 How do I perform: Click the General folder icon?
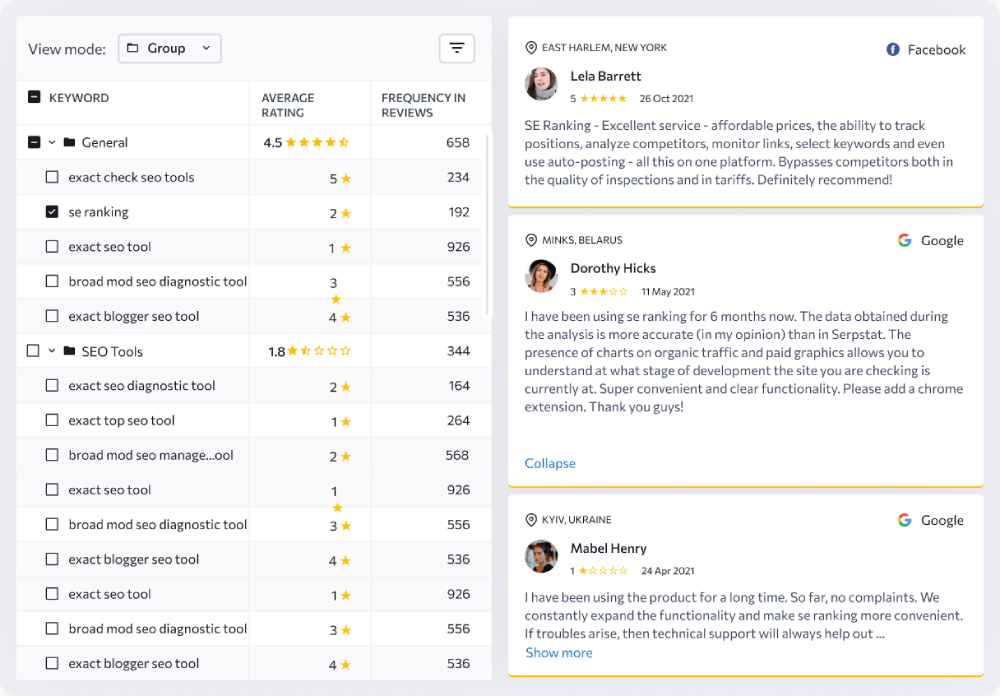(x=70, y=142)
